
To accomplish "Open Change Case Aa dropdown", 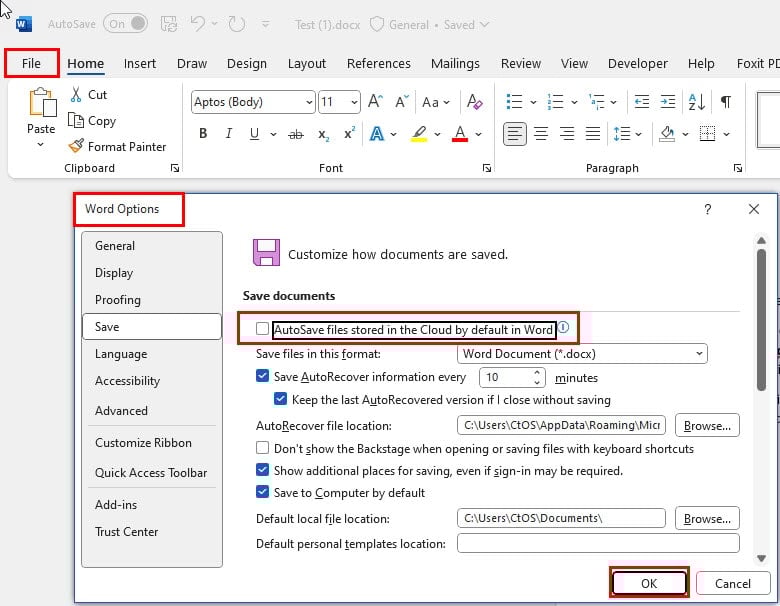I will (436, 102).
